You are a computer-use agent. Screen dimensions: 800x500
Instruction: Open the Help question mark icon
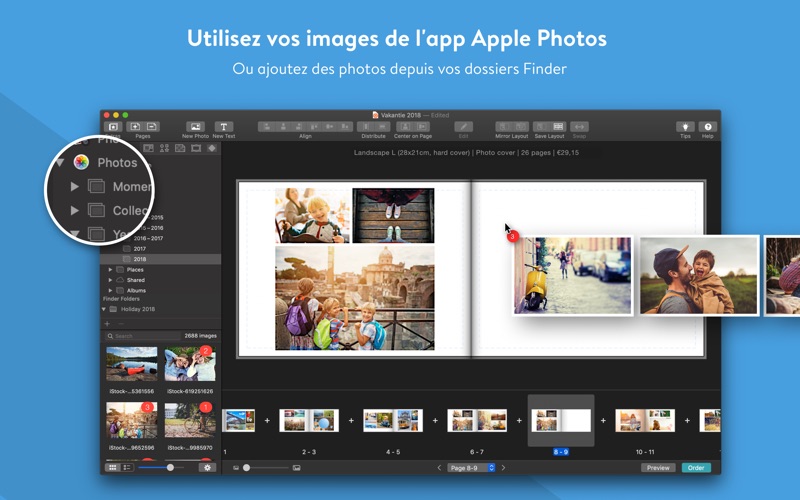point(708,127)
